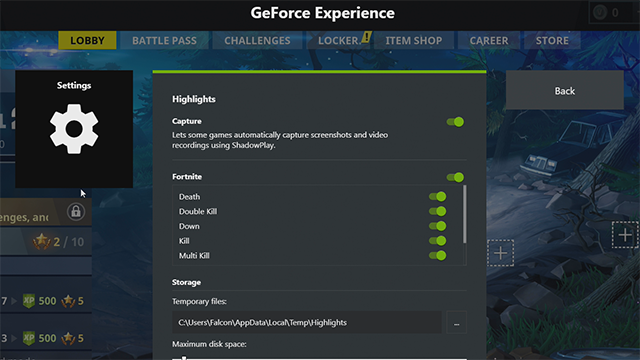Switch to the Item Shop tab
This screenshot has height=360, width=640.
(414, 40)
